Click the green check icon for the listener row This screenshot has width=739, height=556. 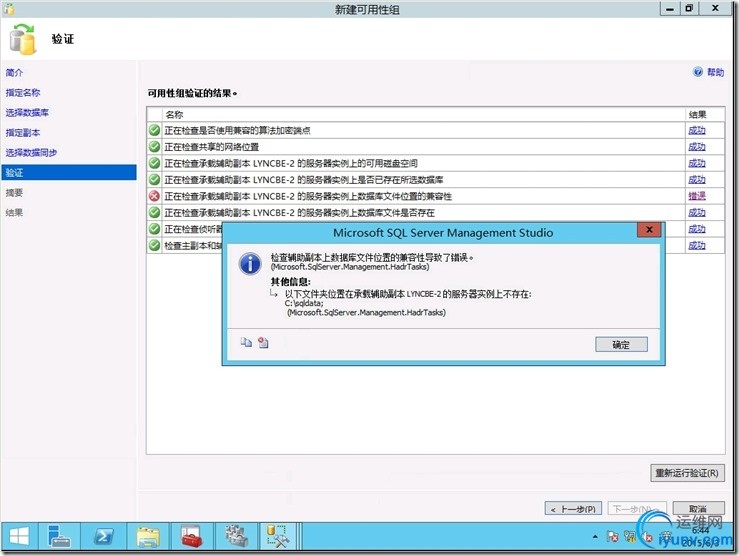154,229
